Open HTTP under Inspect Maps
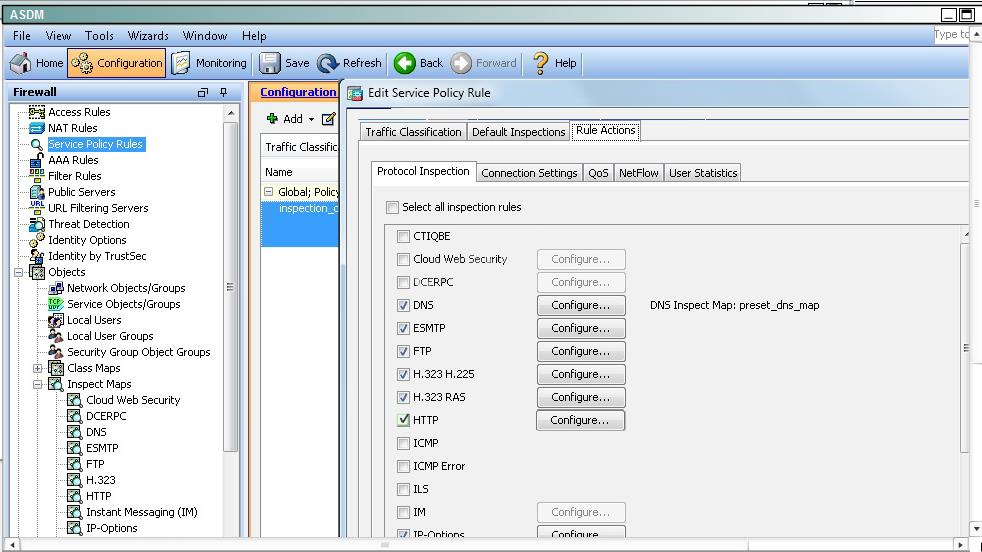This screenshot has width=982, height=552. pos(90,496)
